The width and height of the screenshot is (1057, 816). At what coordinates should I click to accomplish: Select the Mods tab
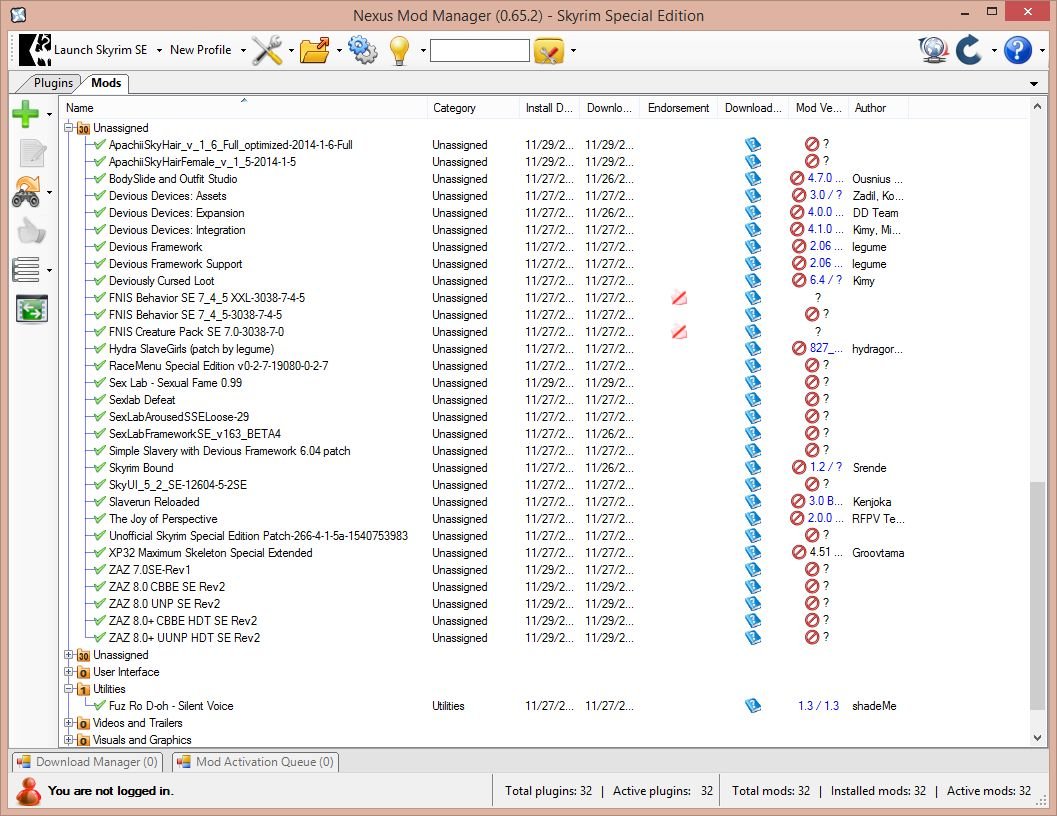106,83
